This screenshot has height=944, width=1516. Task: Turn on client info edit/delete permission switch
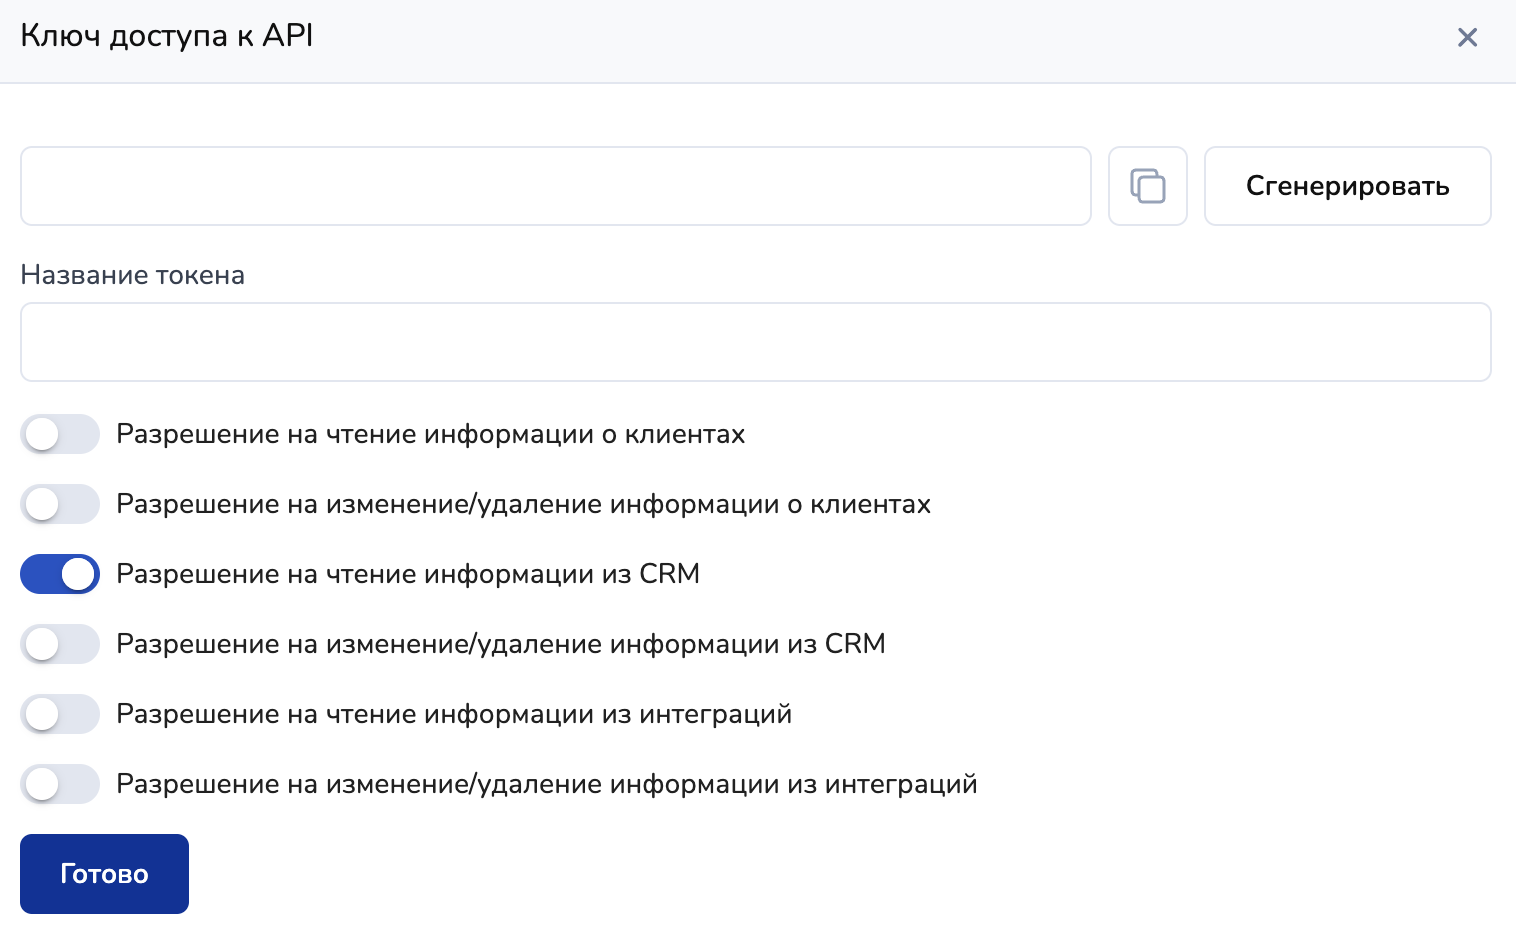[x=60, y=504]
